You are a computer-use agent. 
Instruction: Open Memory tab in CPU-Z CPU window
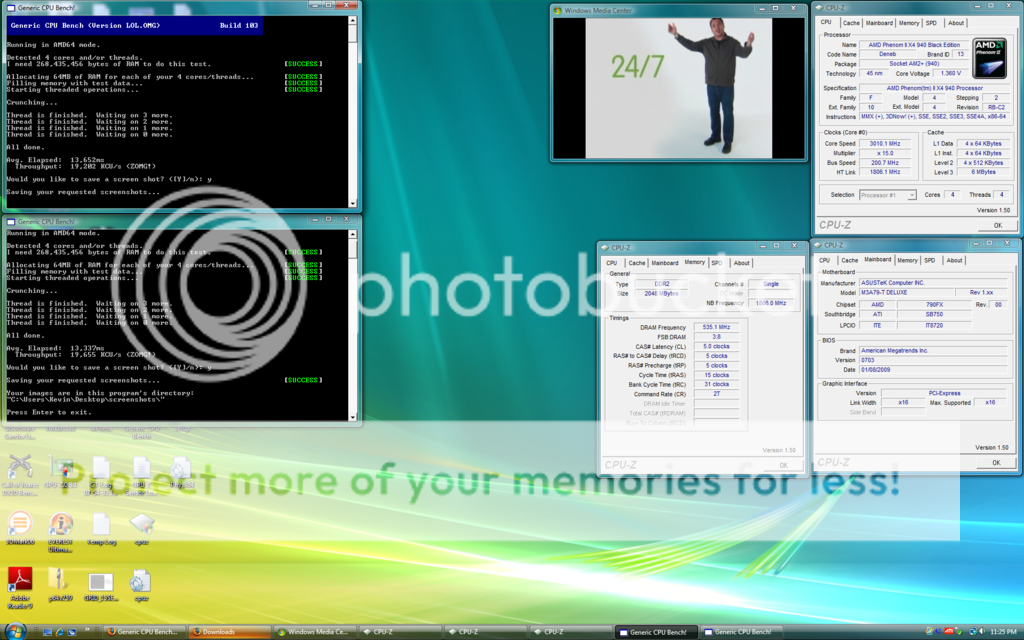point(908,23)
